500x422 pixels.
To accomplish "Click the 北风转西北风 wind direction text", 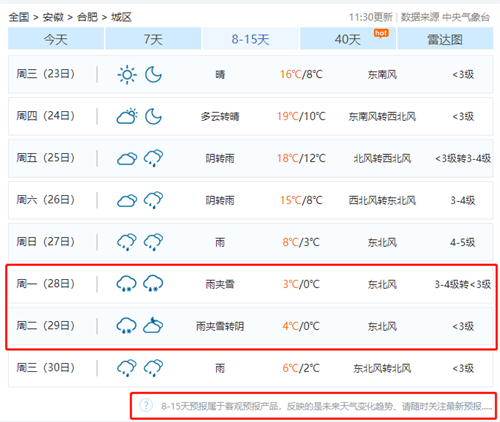I will pyautogui.click(x=382, y=158).
